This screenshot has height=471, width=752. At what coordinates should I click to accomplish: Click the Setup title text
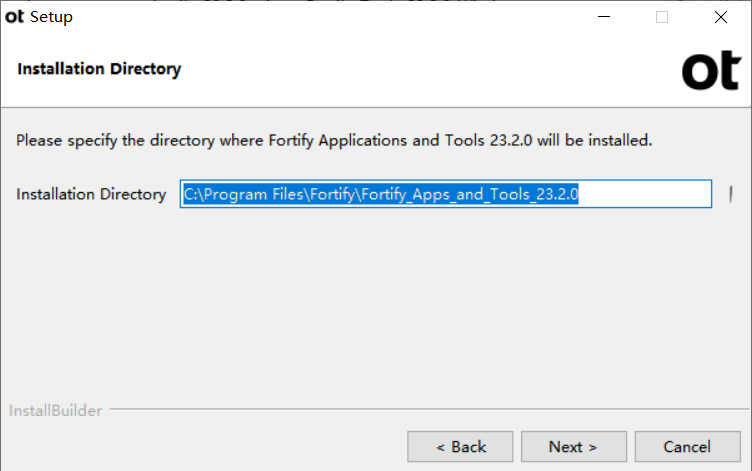tap(51, 17)
